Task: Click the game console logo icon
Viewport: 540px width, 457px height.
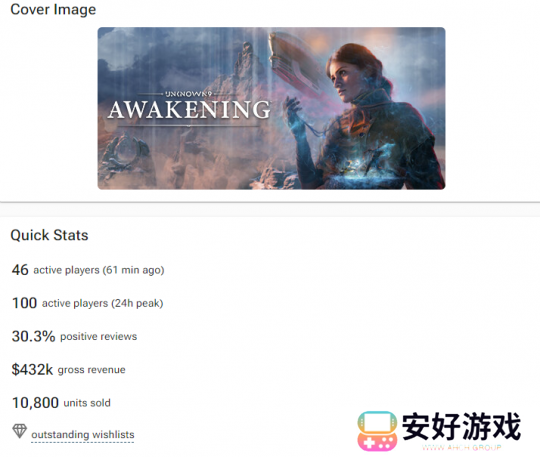Action: [377, 431]
